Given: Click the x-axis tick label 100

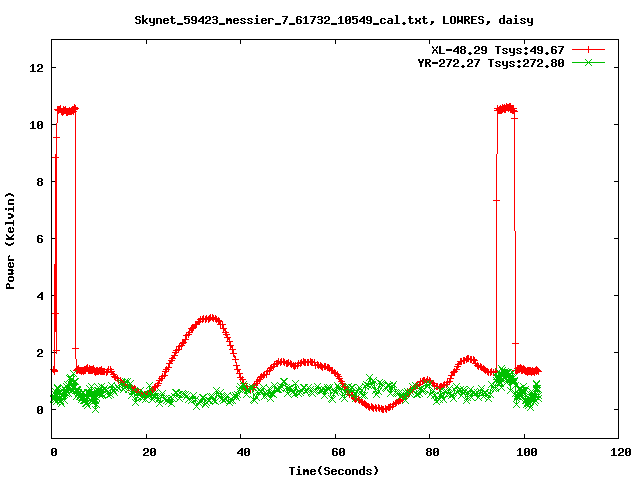Looking at the screenshot, I should 527,452.
